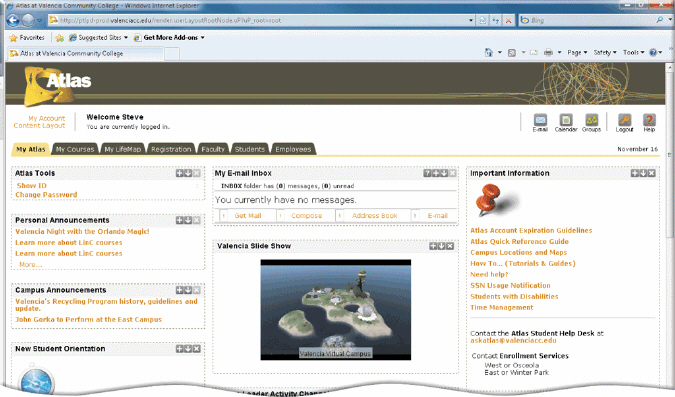Switch to the Employees tab
This screenshot has height=397, width=675.
(x=293, y=149)
